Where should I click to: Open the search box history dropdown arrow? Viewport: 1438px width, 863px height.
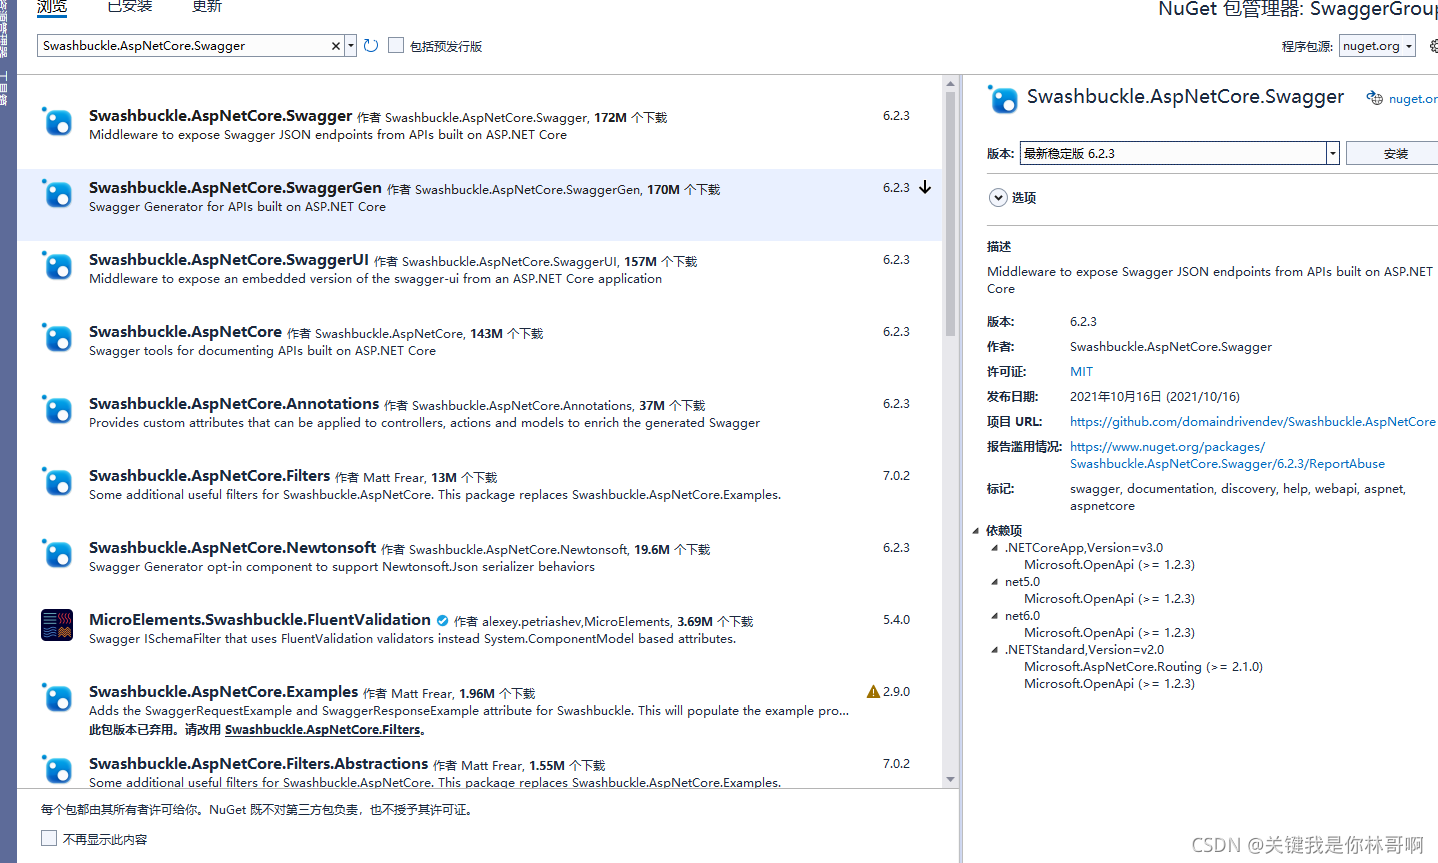point(351,46)
